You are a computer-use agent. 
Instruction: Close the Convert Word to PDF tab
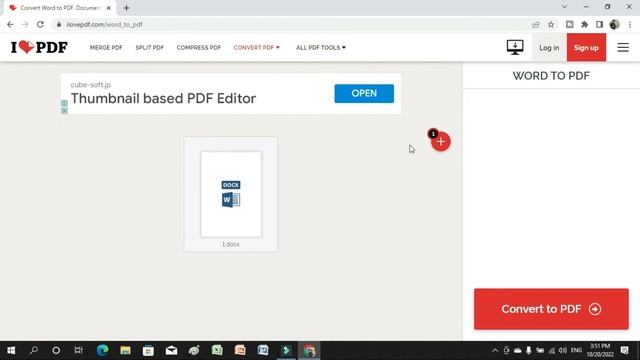[109, 8]
